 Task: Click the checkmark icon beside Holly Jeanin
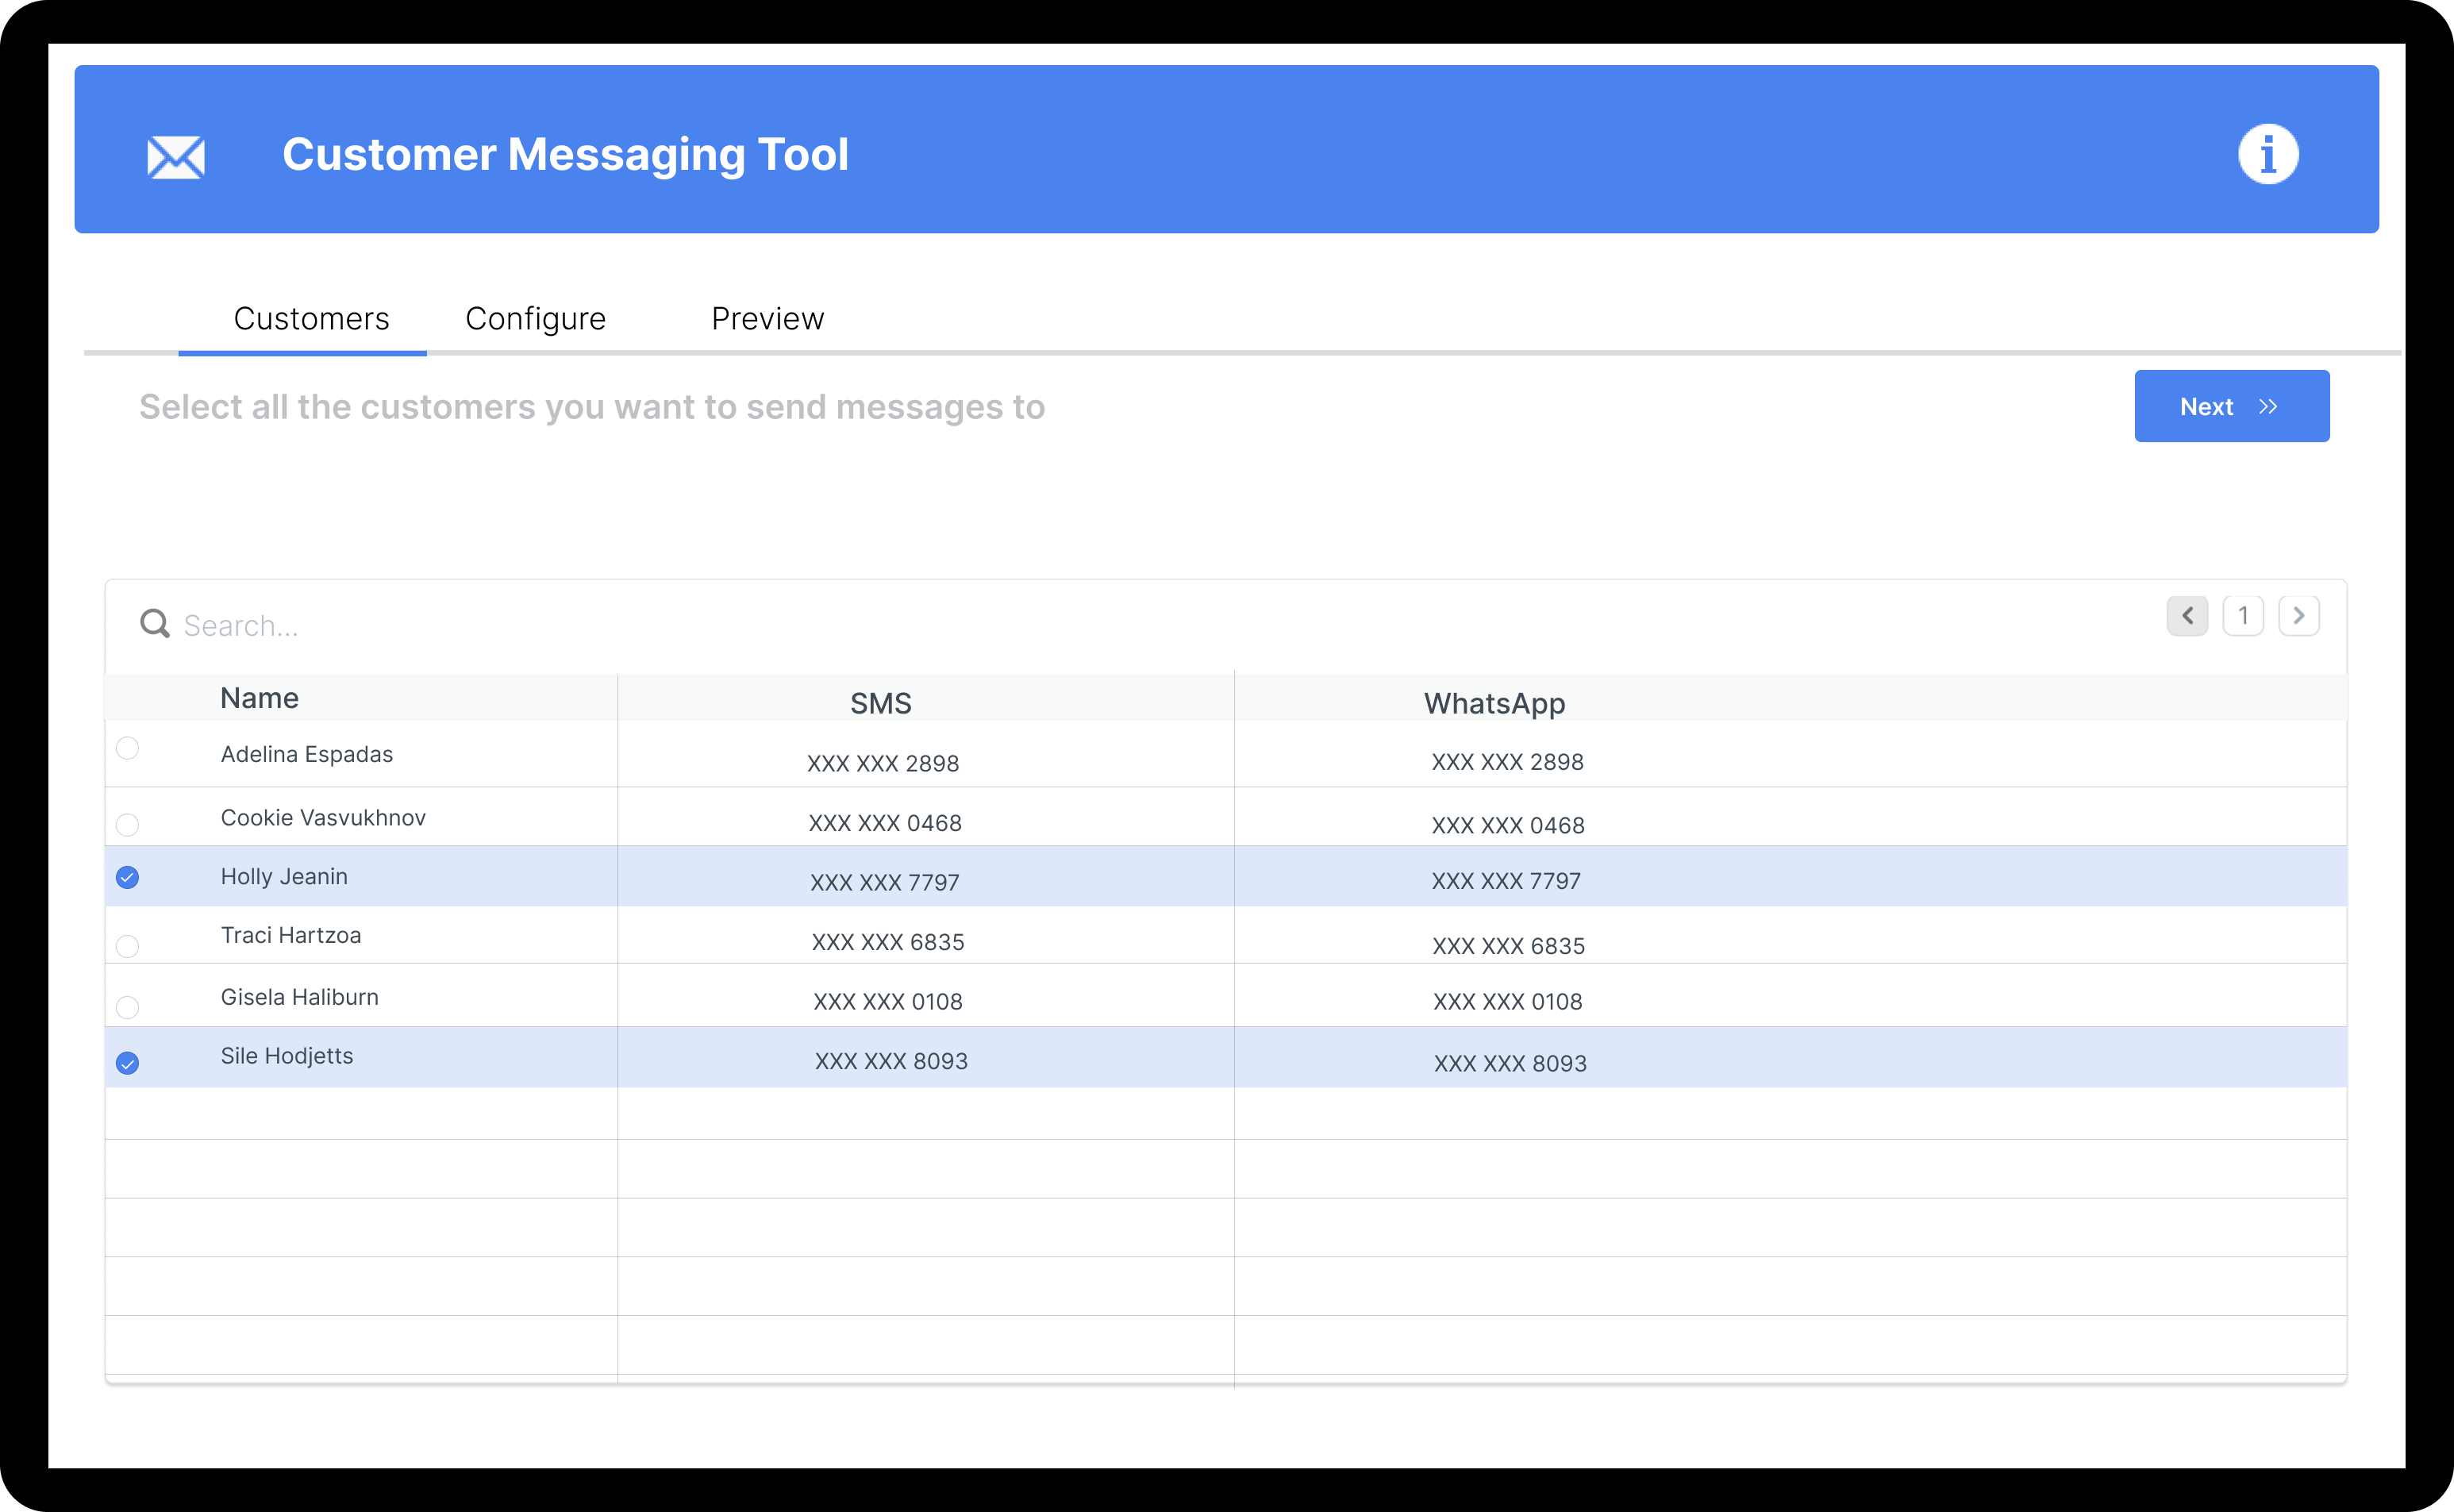(128, 878)
